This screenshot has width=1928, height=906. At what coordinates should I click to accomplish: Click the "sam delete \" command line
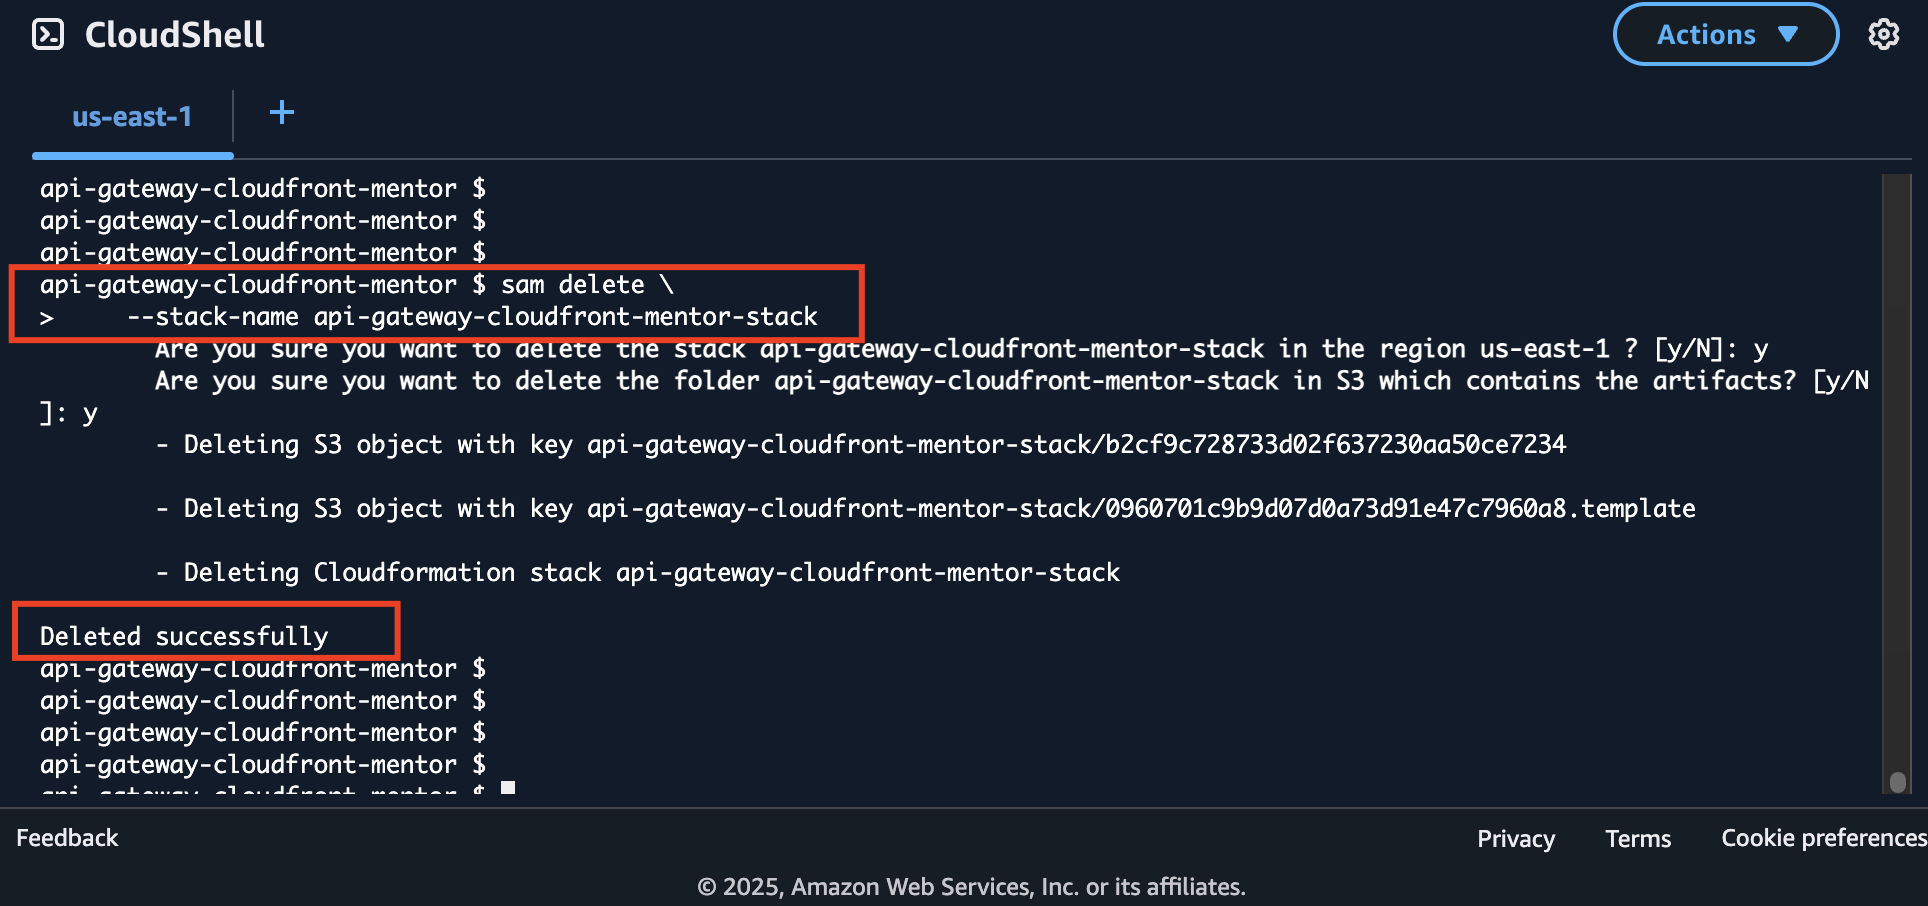[x=587, y=285]
